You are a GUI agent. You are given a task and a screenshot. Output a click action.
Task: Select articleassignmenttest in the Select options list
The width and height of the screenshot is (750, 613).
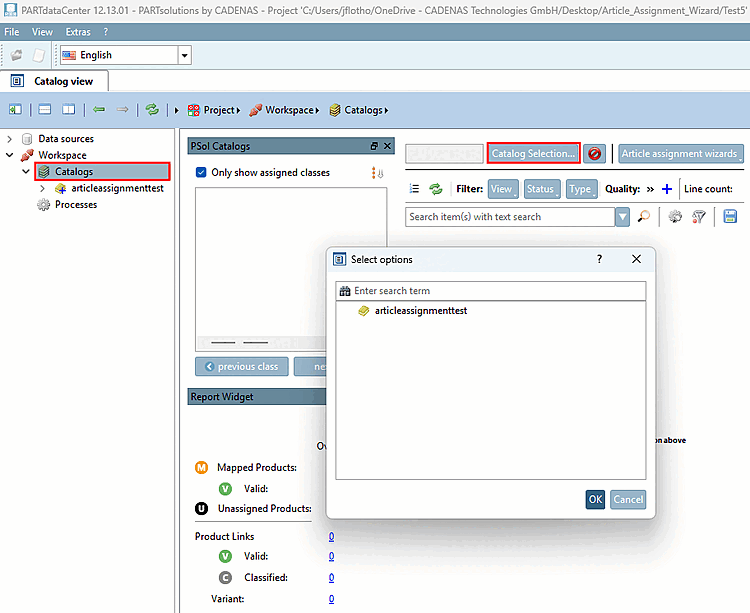click(421, 311)
